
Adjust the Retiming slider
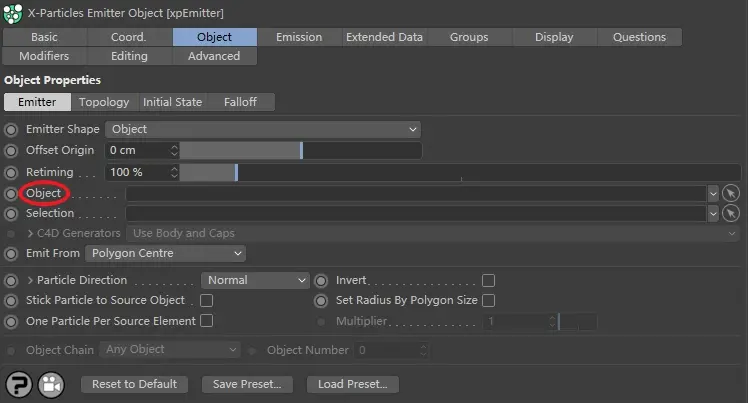[460, 173]
